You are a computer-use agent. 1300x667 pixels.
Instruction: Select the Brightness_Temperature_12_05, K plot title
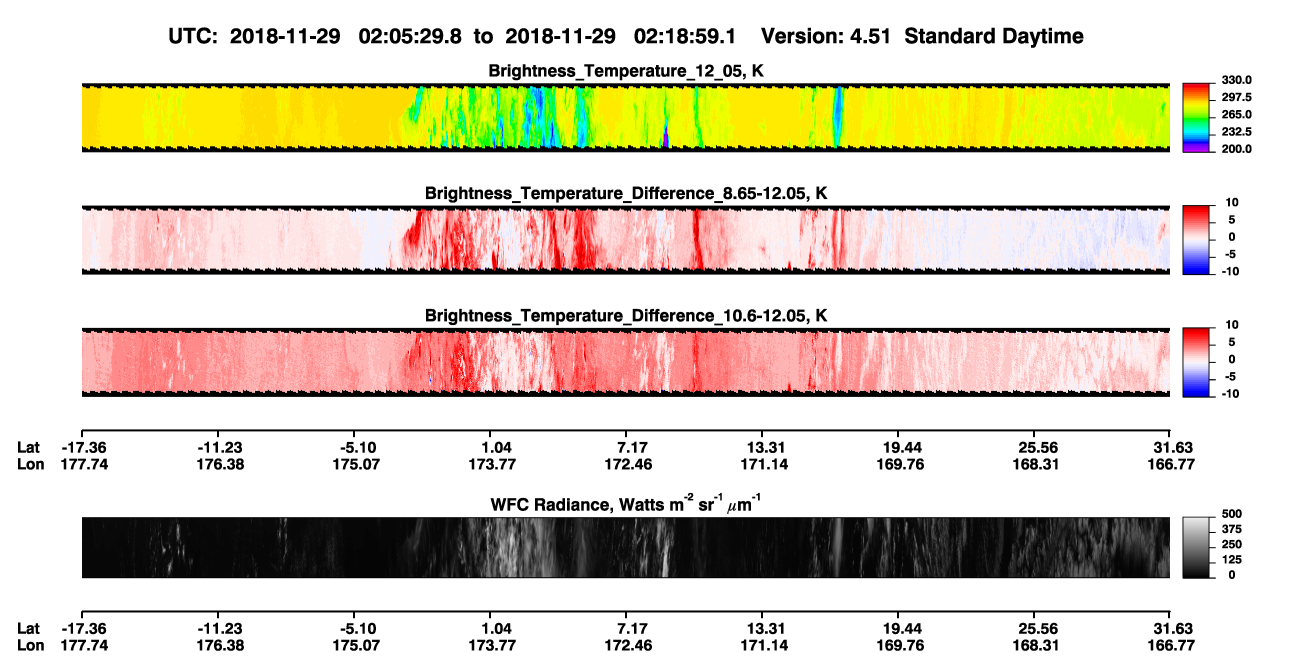626,71
